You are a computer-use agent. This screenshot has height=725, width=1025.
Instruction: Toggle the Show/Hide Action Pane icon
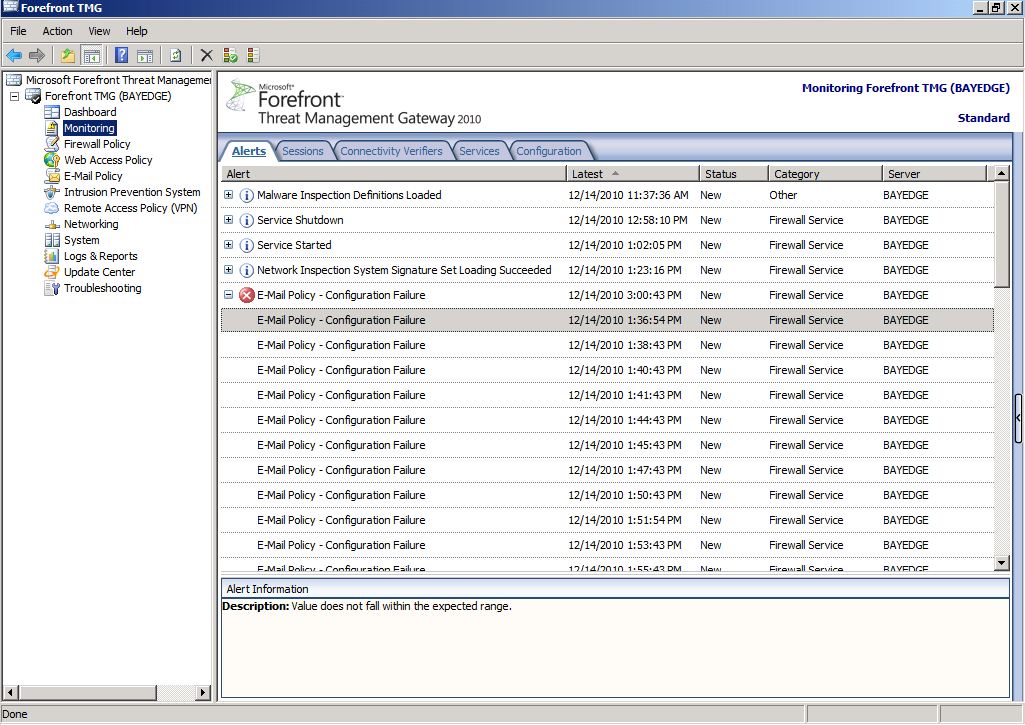[x=145, y=56]
